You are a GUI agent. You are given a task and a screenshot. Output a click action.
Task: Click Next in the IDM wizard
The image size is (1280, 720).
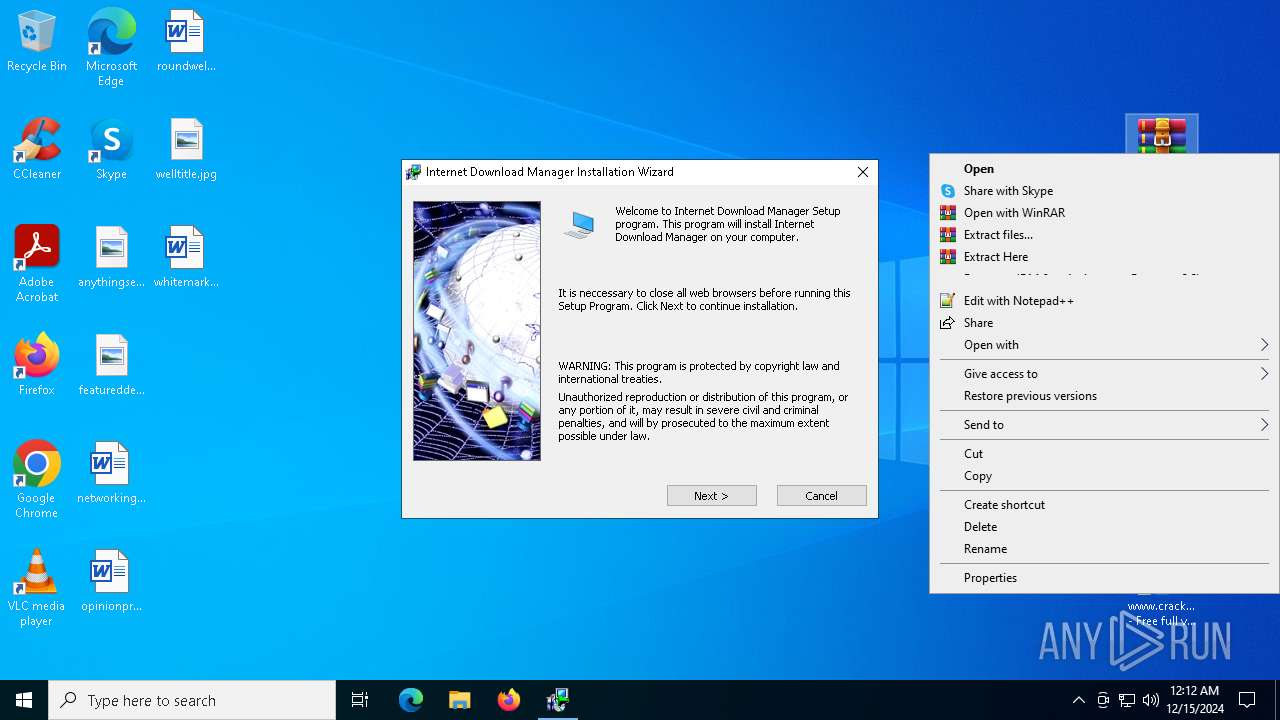point(712,496)
